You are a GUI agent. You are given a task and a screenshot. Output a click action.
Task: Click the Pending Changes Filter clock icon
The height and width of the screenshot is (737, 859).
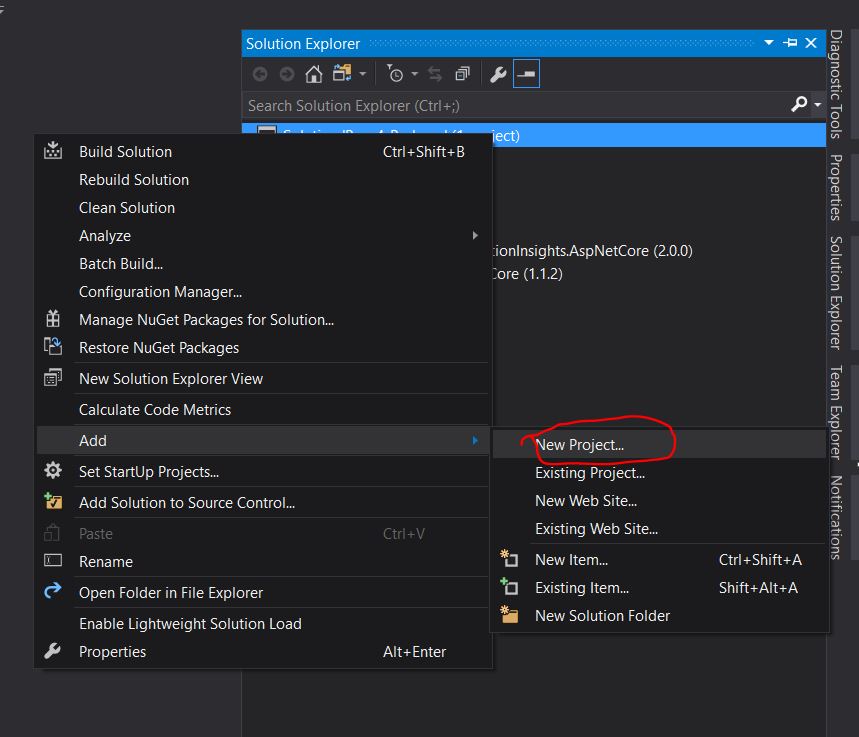[395, 74]
